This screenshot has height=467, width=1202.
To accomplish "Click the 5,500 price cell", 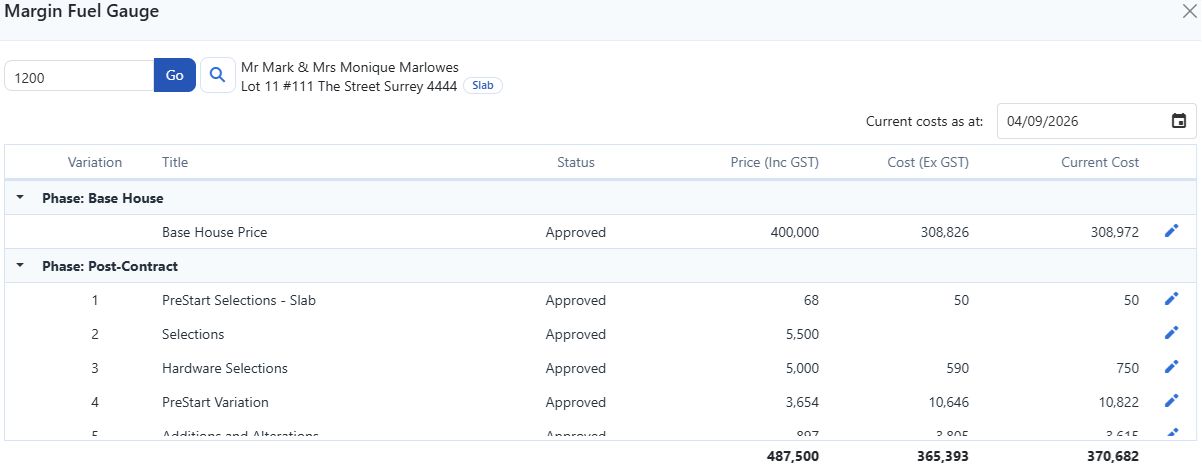I will pyautogui.click(x=804, y=334).
